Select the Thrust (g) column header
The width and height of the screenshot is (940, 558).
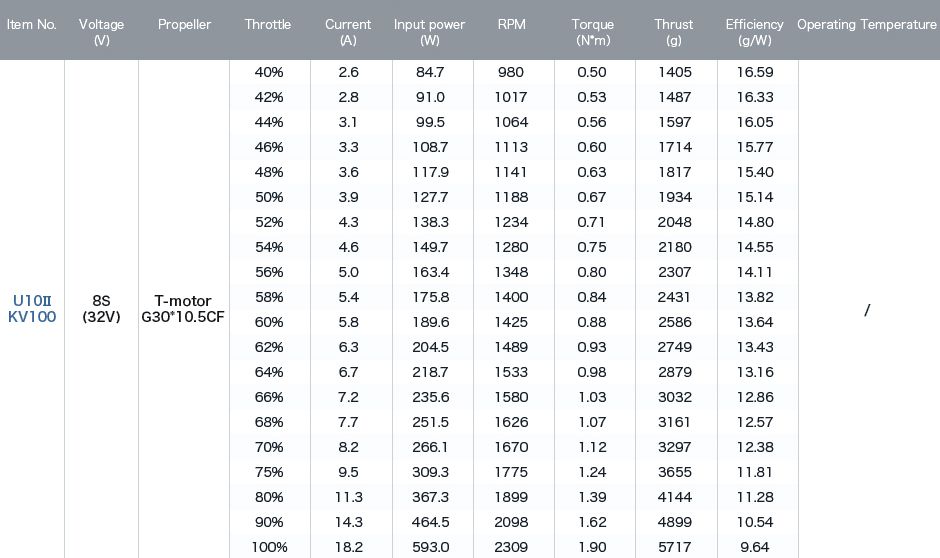[x=673, y=32]
